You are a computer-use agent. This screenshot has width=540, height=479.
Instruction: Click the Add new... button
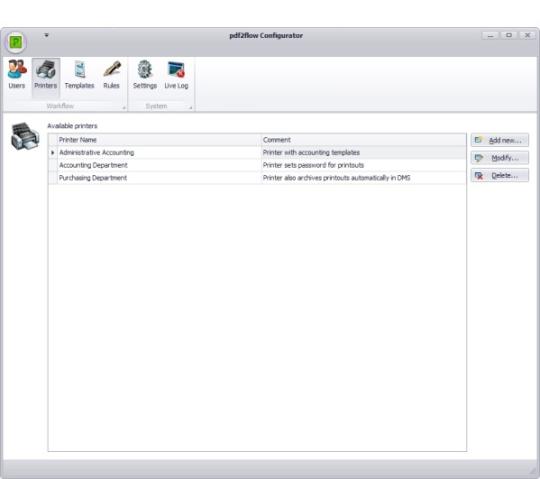[x=500, y=140]
